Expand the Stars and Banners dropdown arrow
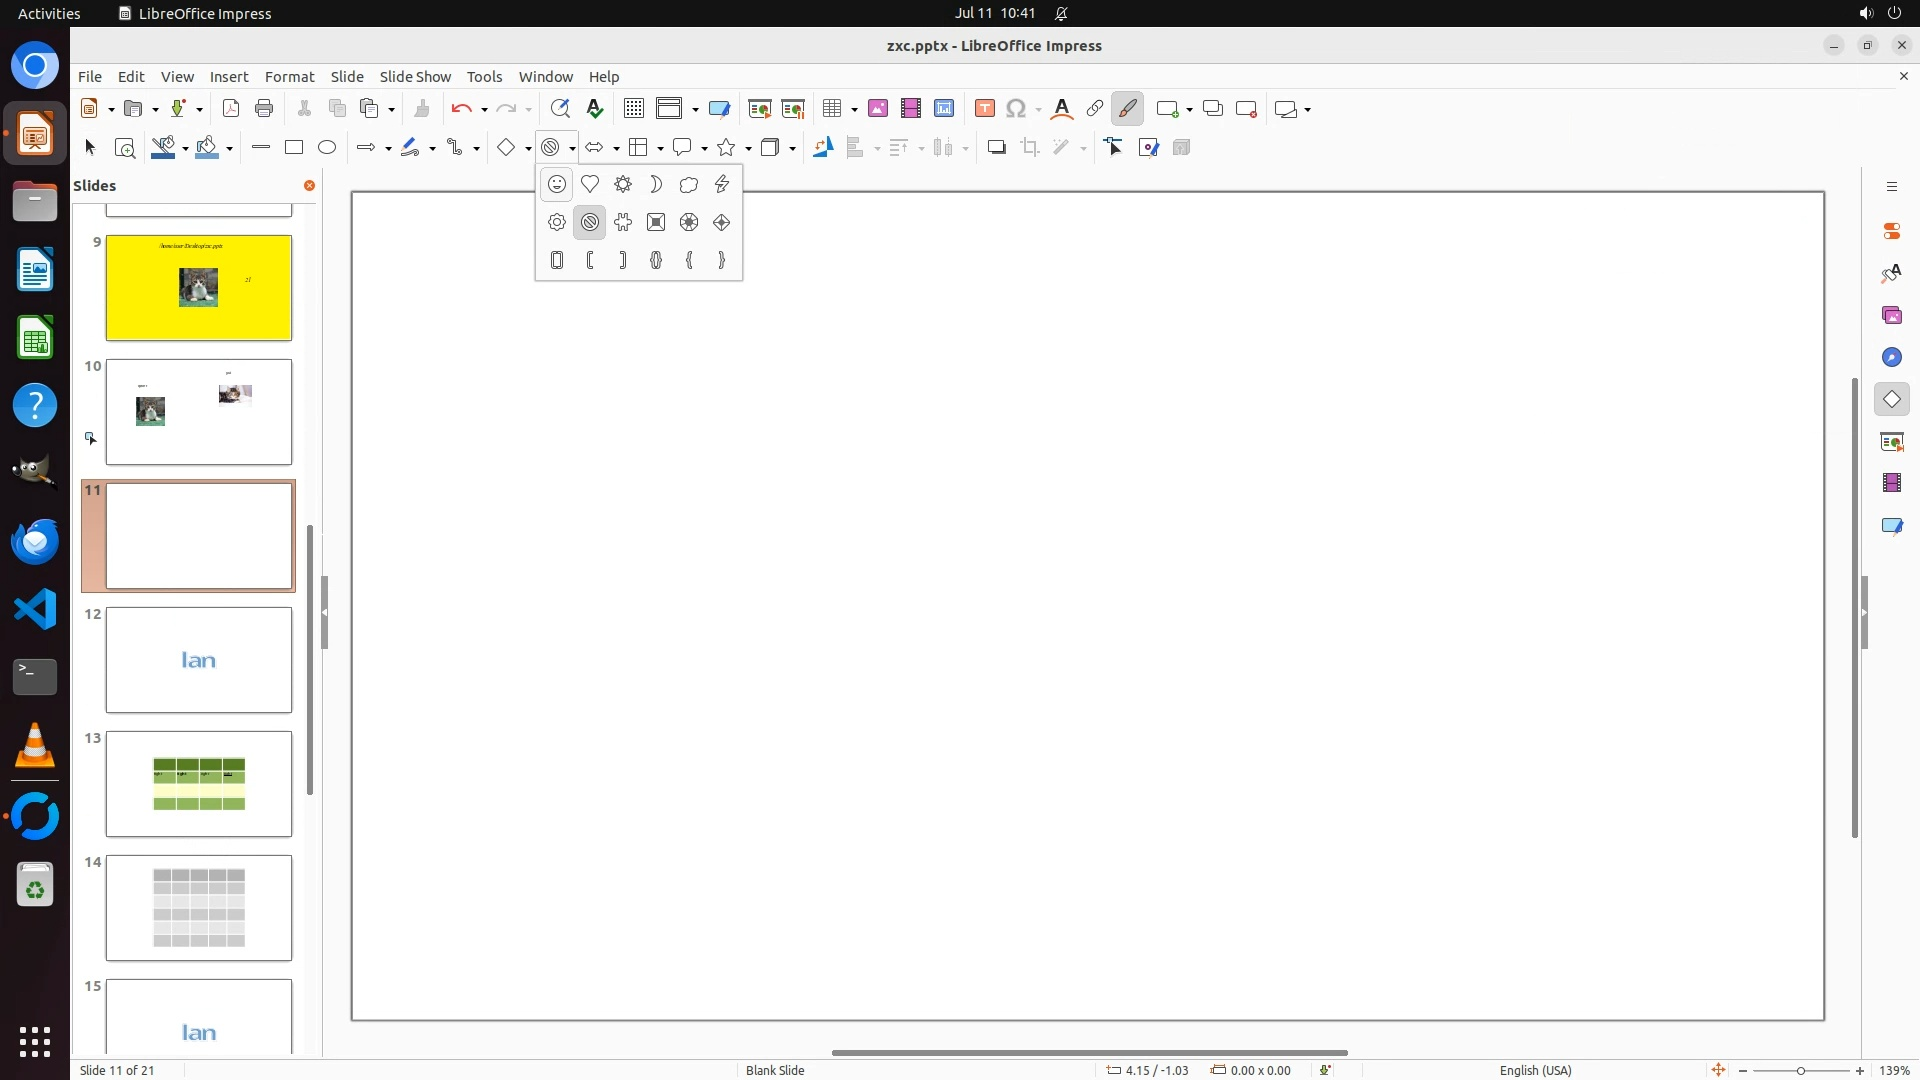Image resolution: width=1920 pixels, height=1080 pixels. point(748,149)
